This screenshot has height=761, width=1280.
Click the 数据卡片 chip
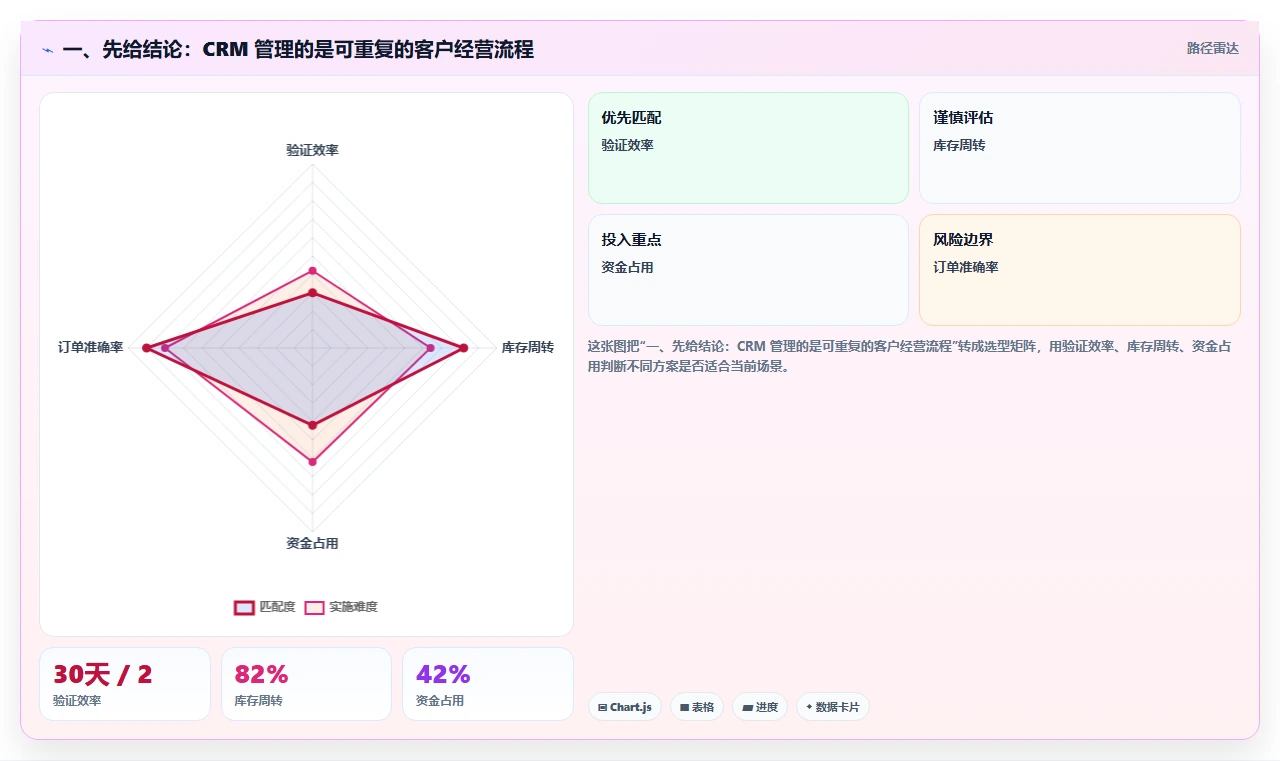(833, 707)
